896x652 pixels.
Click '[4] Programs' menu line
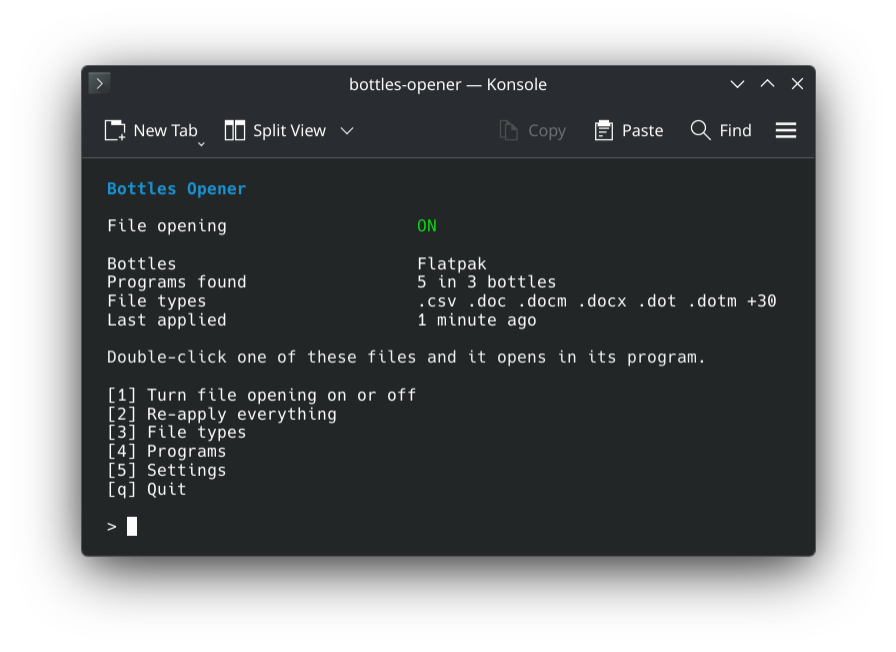coord(166,451)
